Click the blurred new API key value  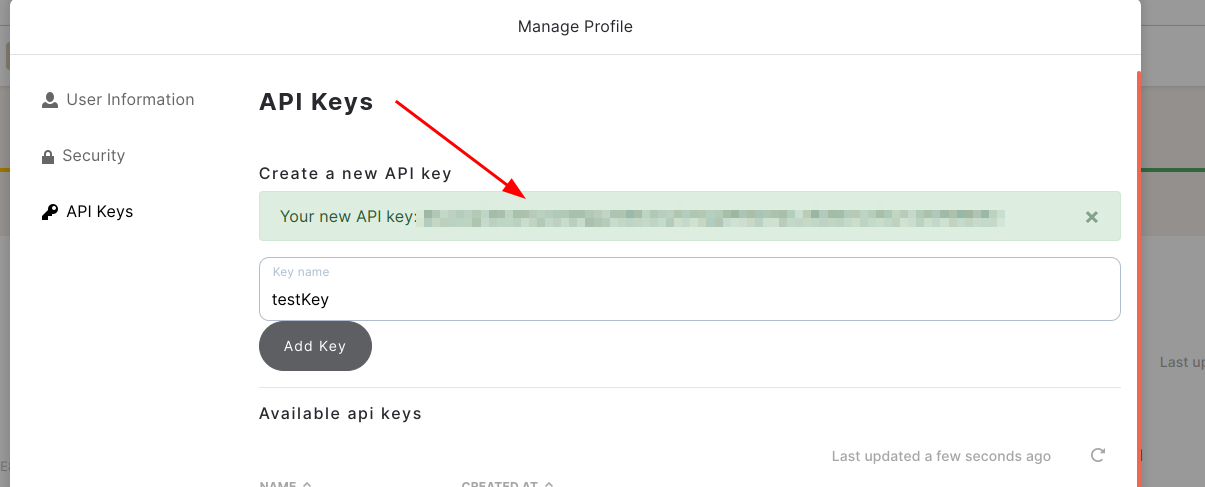coord(712,216)
